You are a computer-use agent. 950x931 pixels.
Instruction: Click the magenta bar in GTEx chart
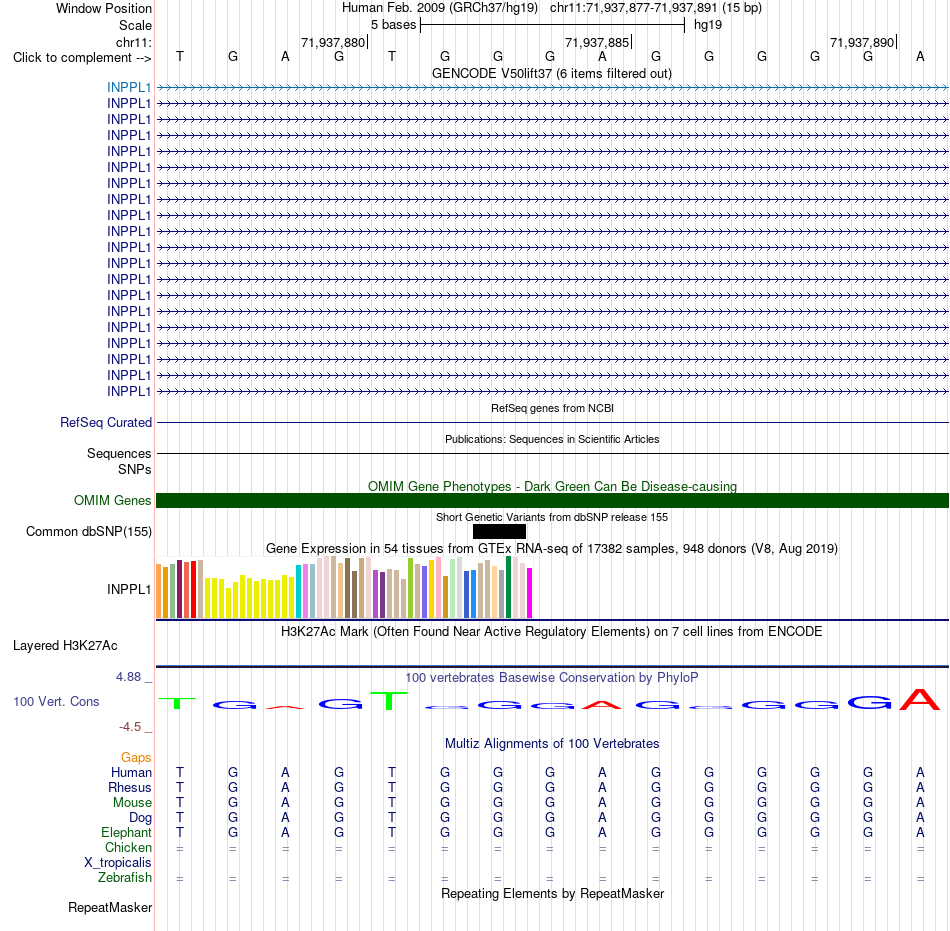530,593
